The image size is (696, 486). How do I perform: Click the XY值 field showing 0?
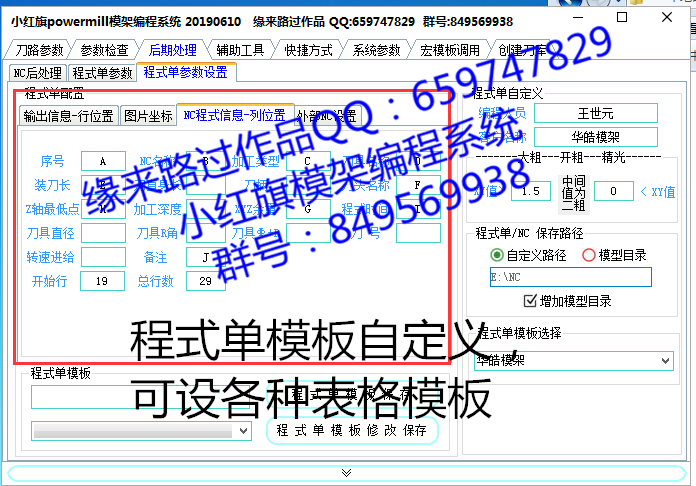[x=613, y=191]
